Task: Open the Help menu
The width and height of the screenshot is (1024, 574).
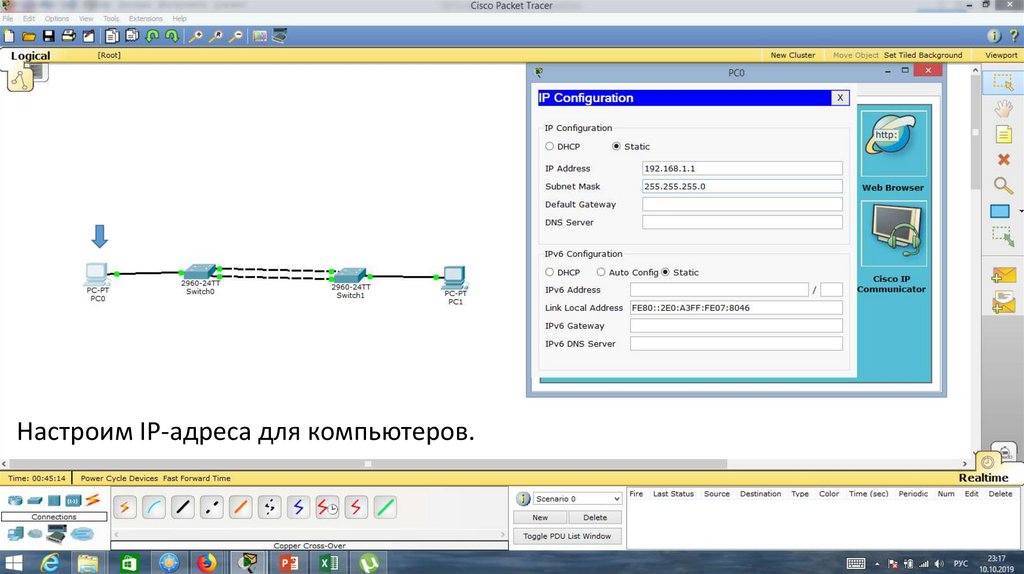Action: [180, 18]
